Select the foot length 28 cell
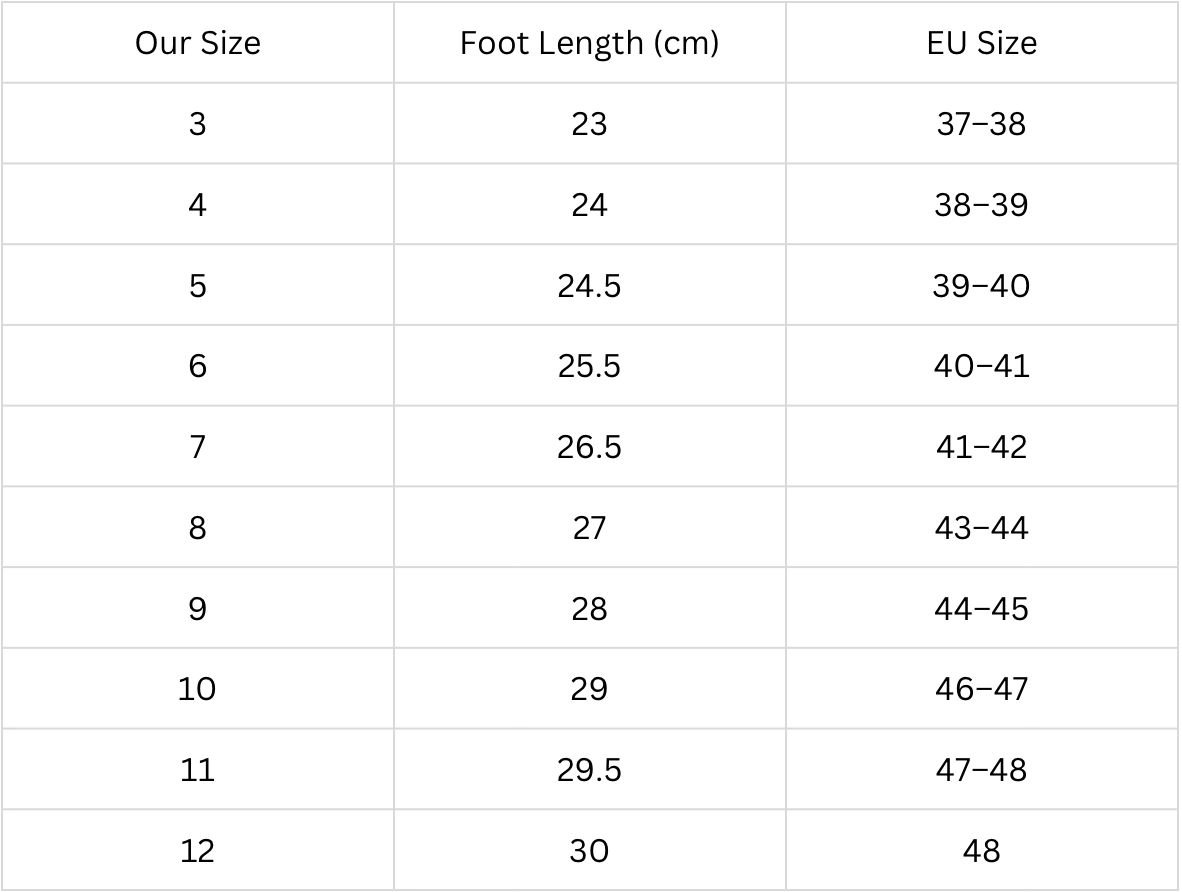This screenshot has height=892, width=1182. point(589,609)
